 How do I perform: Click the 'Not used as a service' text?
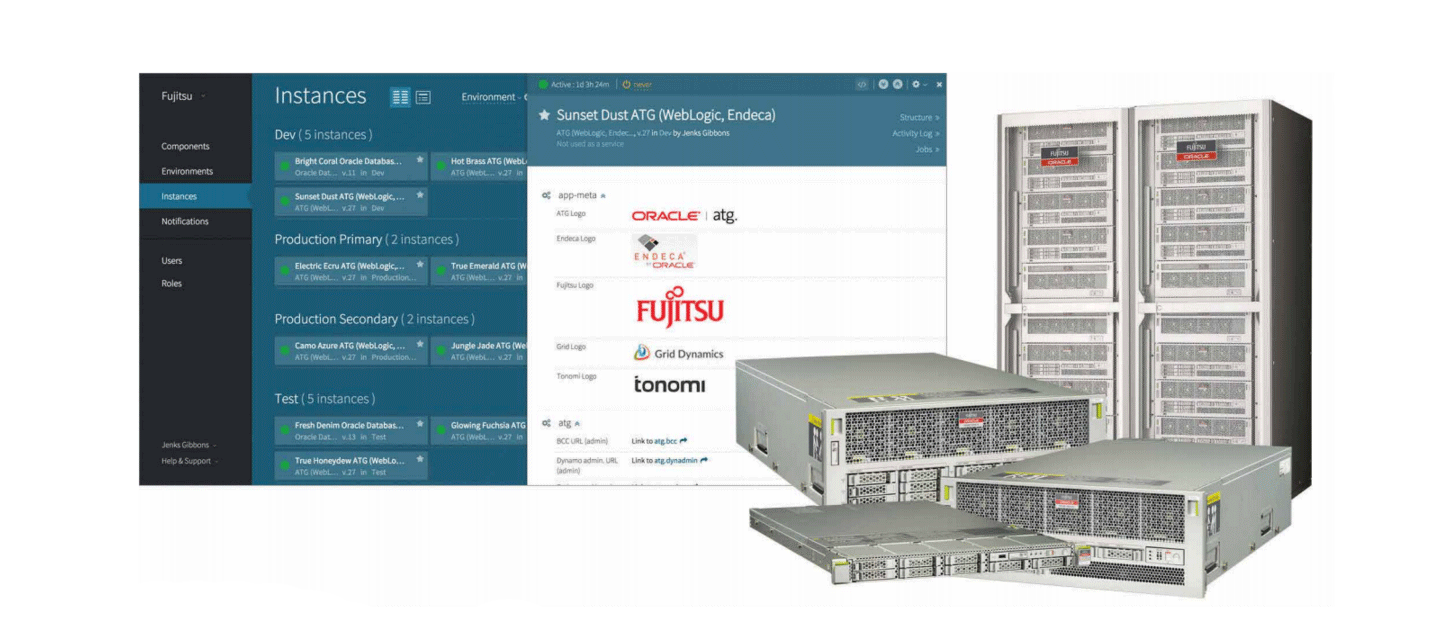[590, 144]
